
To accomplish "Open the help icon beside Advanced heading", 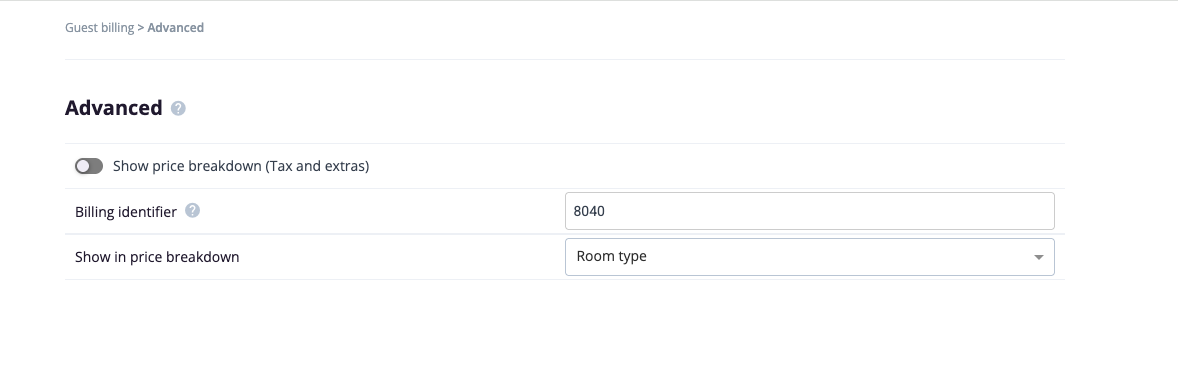I will (x=178, y=108).
